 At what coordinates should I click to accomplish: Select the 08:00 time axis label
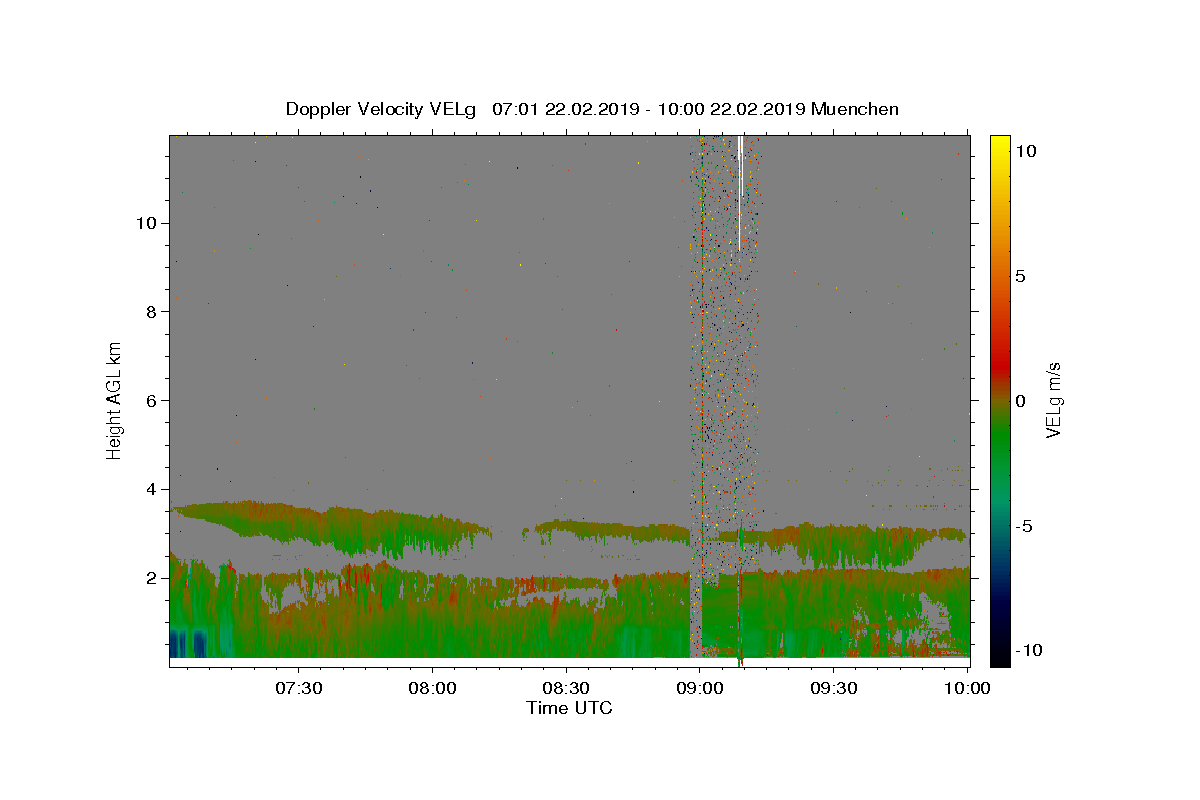pyautogui.click(x=433, y=688)
